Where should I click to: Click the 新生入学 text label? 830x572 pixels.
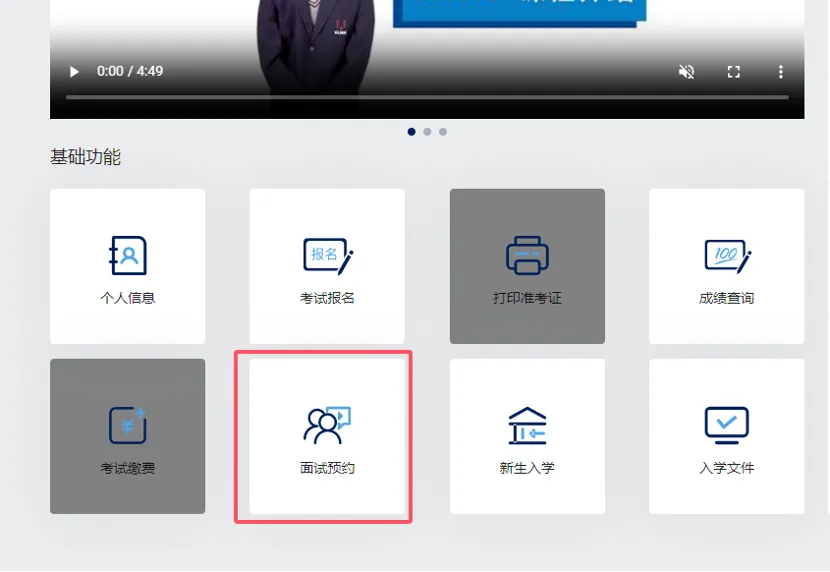[x=527, y=468]
